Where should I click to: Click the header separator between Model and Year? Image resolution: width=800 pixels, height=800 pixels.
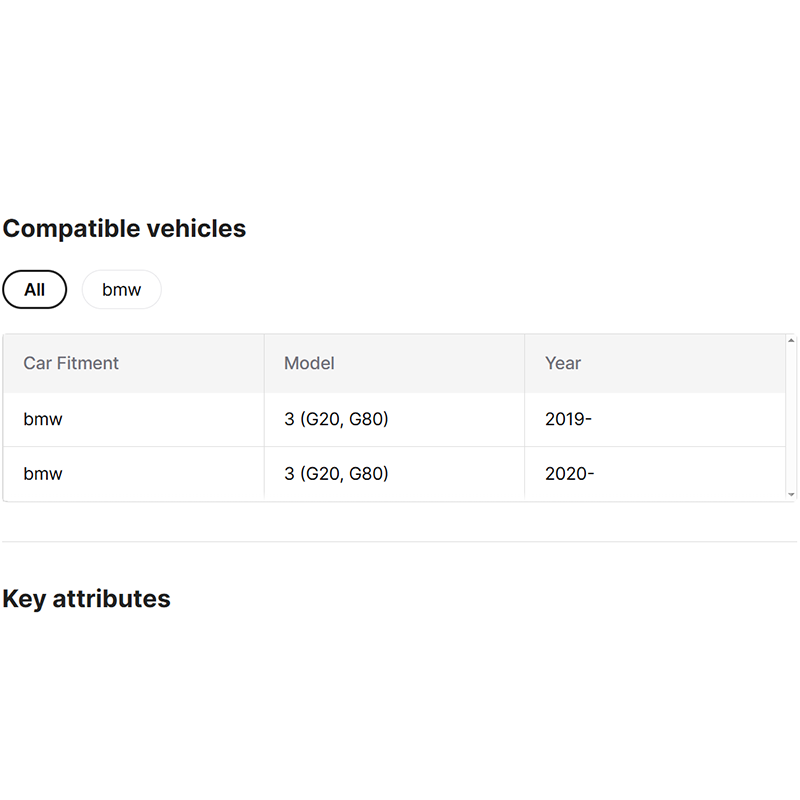click(524, 363)
